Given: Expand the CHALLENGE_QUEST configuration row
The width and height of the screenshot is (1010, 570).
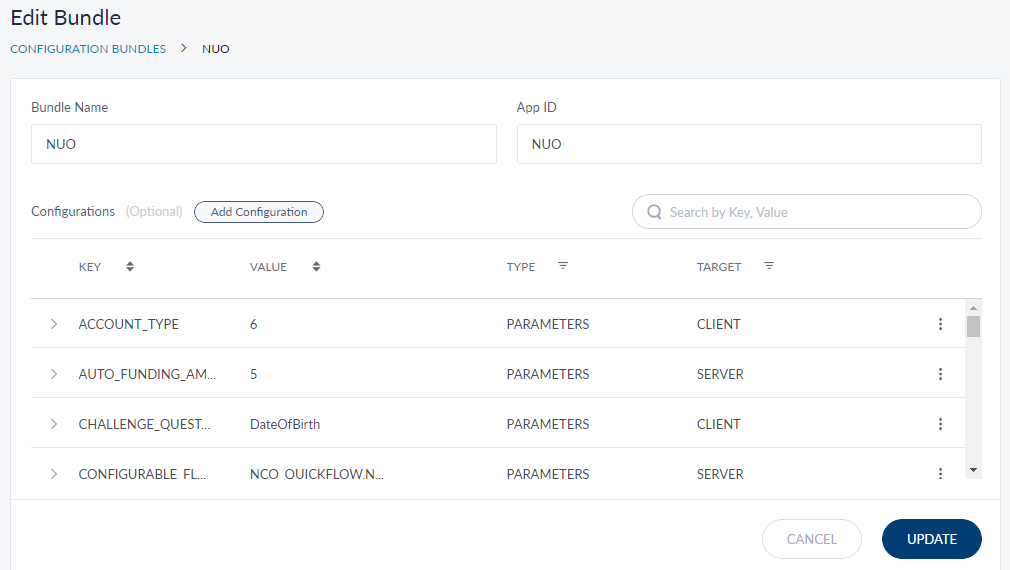Looking at the screenshot, I should pyautogui.click(x=54, y=424).
